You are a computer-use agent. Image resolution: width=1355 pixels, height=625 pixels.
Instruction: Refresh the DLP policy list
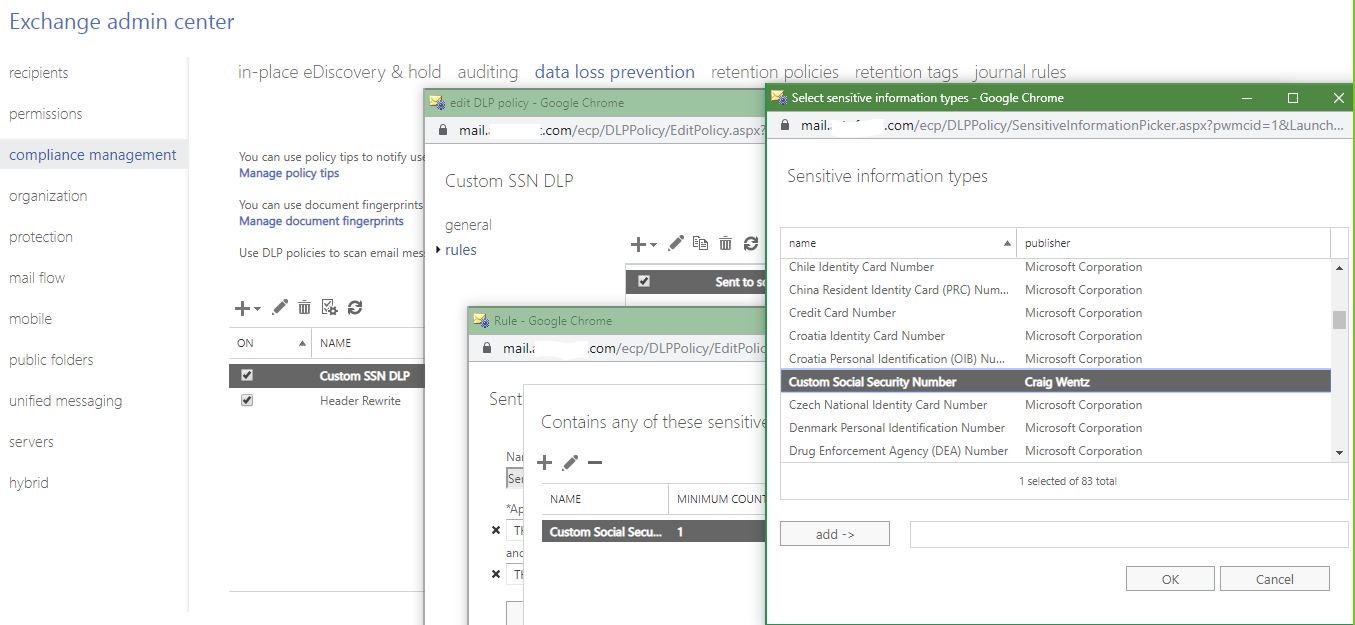[355, 308]
